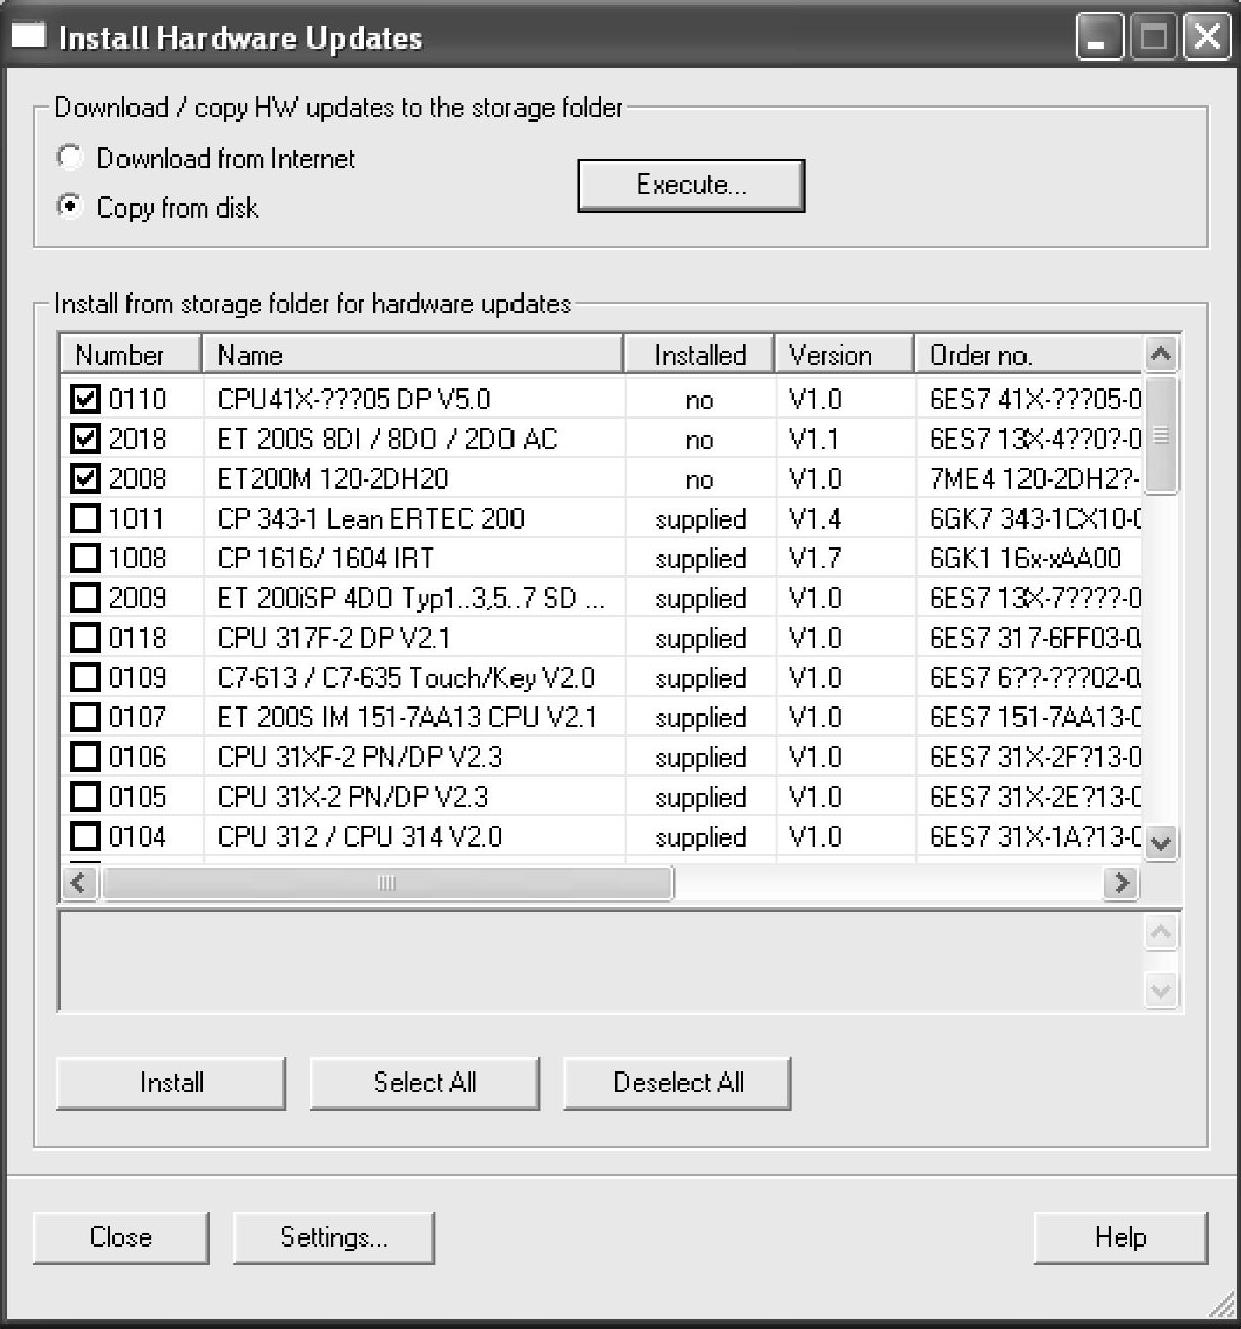Click the list's scroll left arrow
Image resolution: width=1241 pixels, height=1329 pixels.
[80, 883]
